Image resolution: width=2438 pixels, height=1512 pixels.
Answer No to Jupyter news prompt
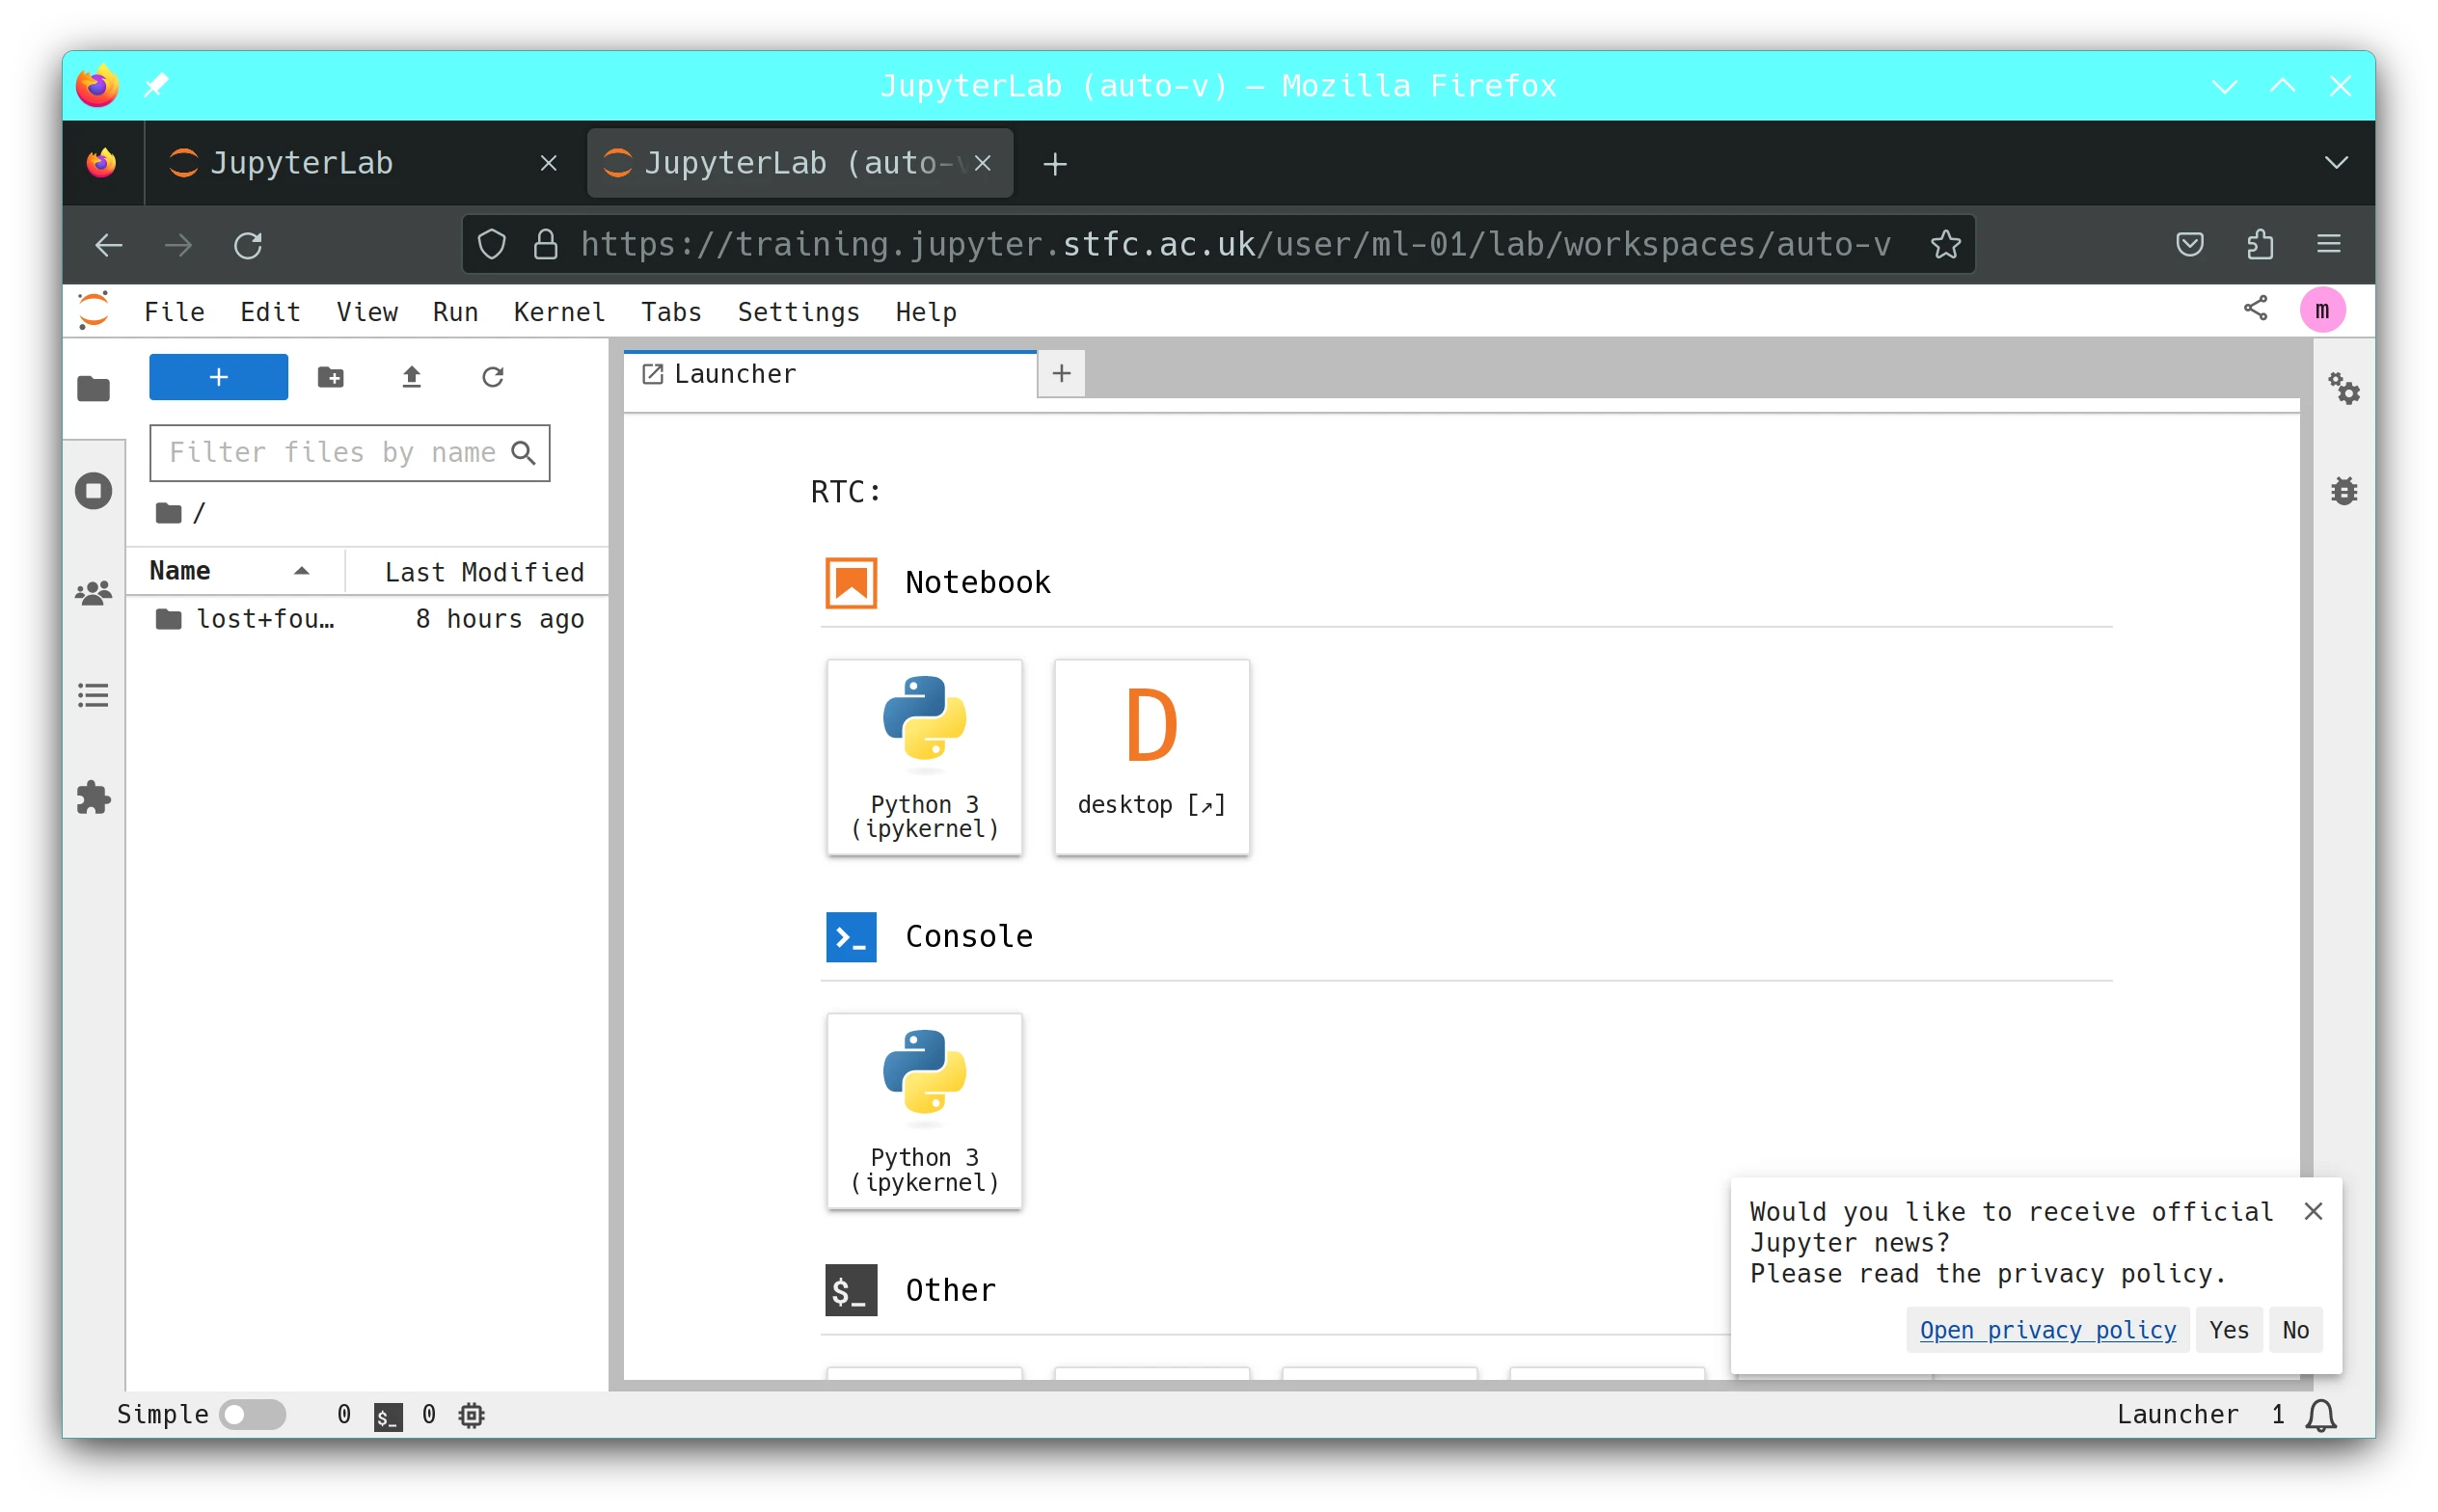[x=2295, y=1330]
